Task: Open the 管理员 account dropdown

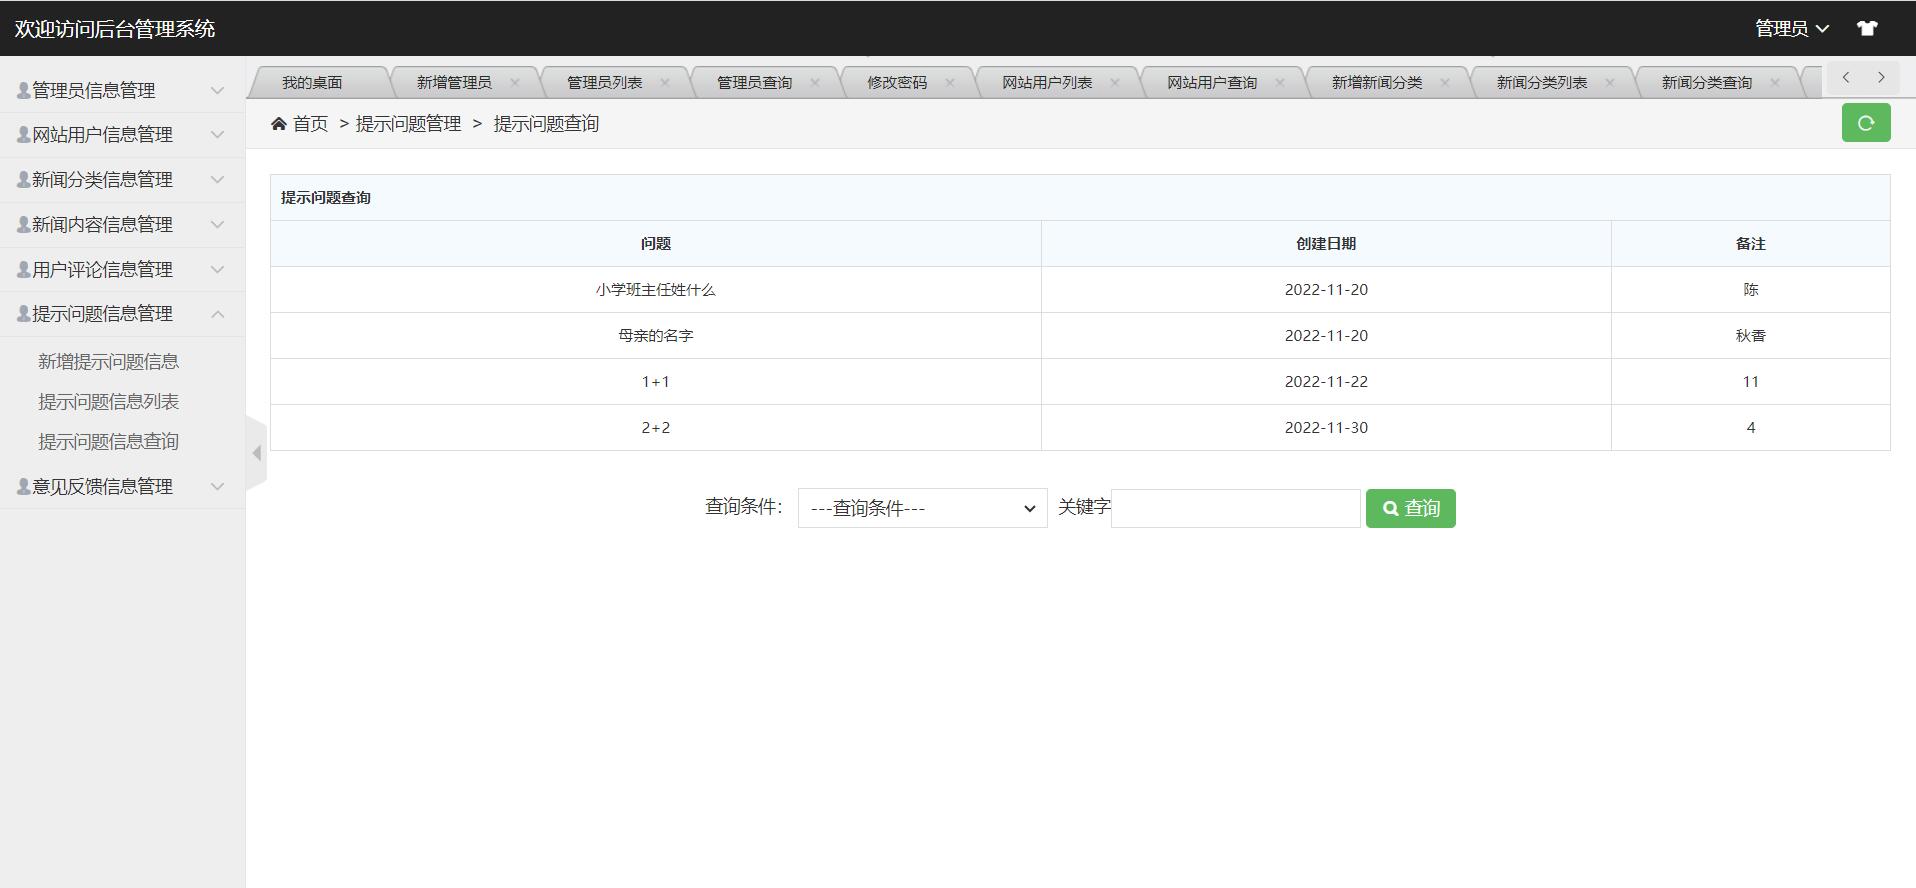Action: (x=1792, y=28)
